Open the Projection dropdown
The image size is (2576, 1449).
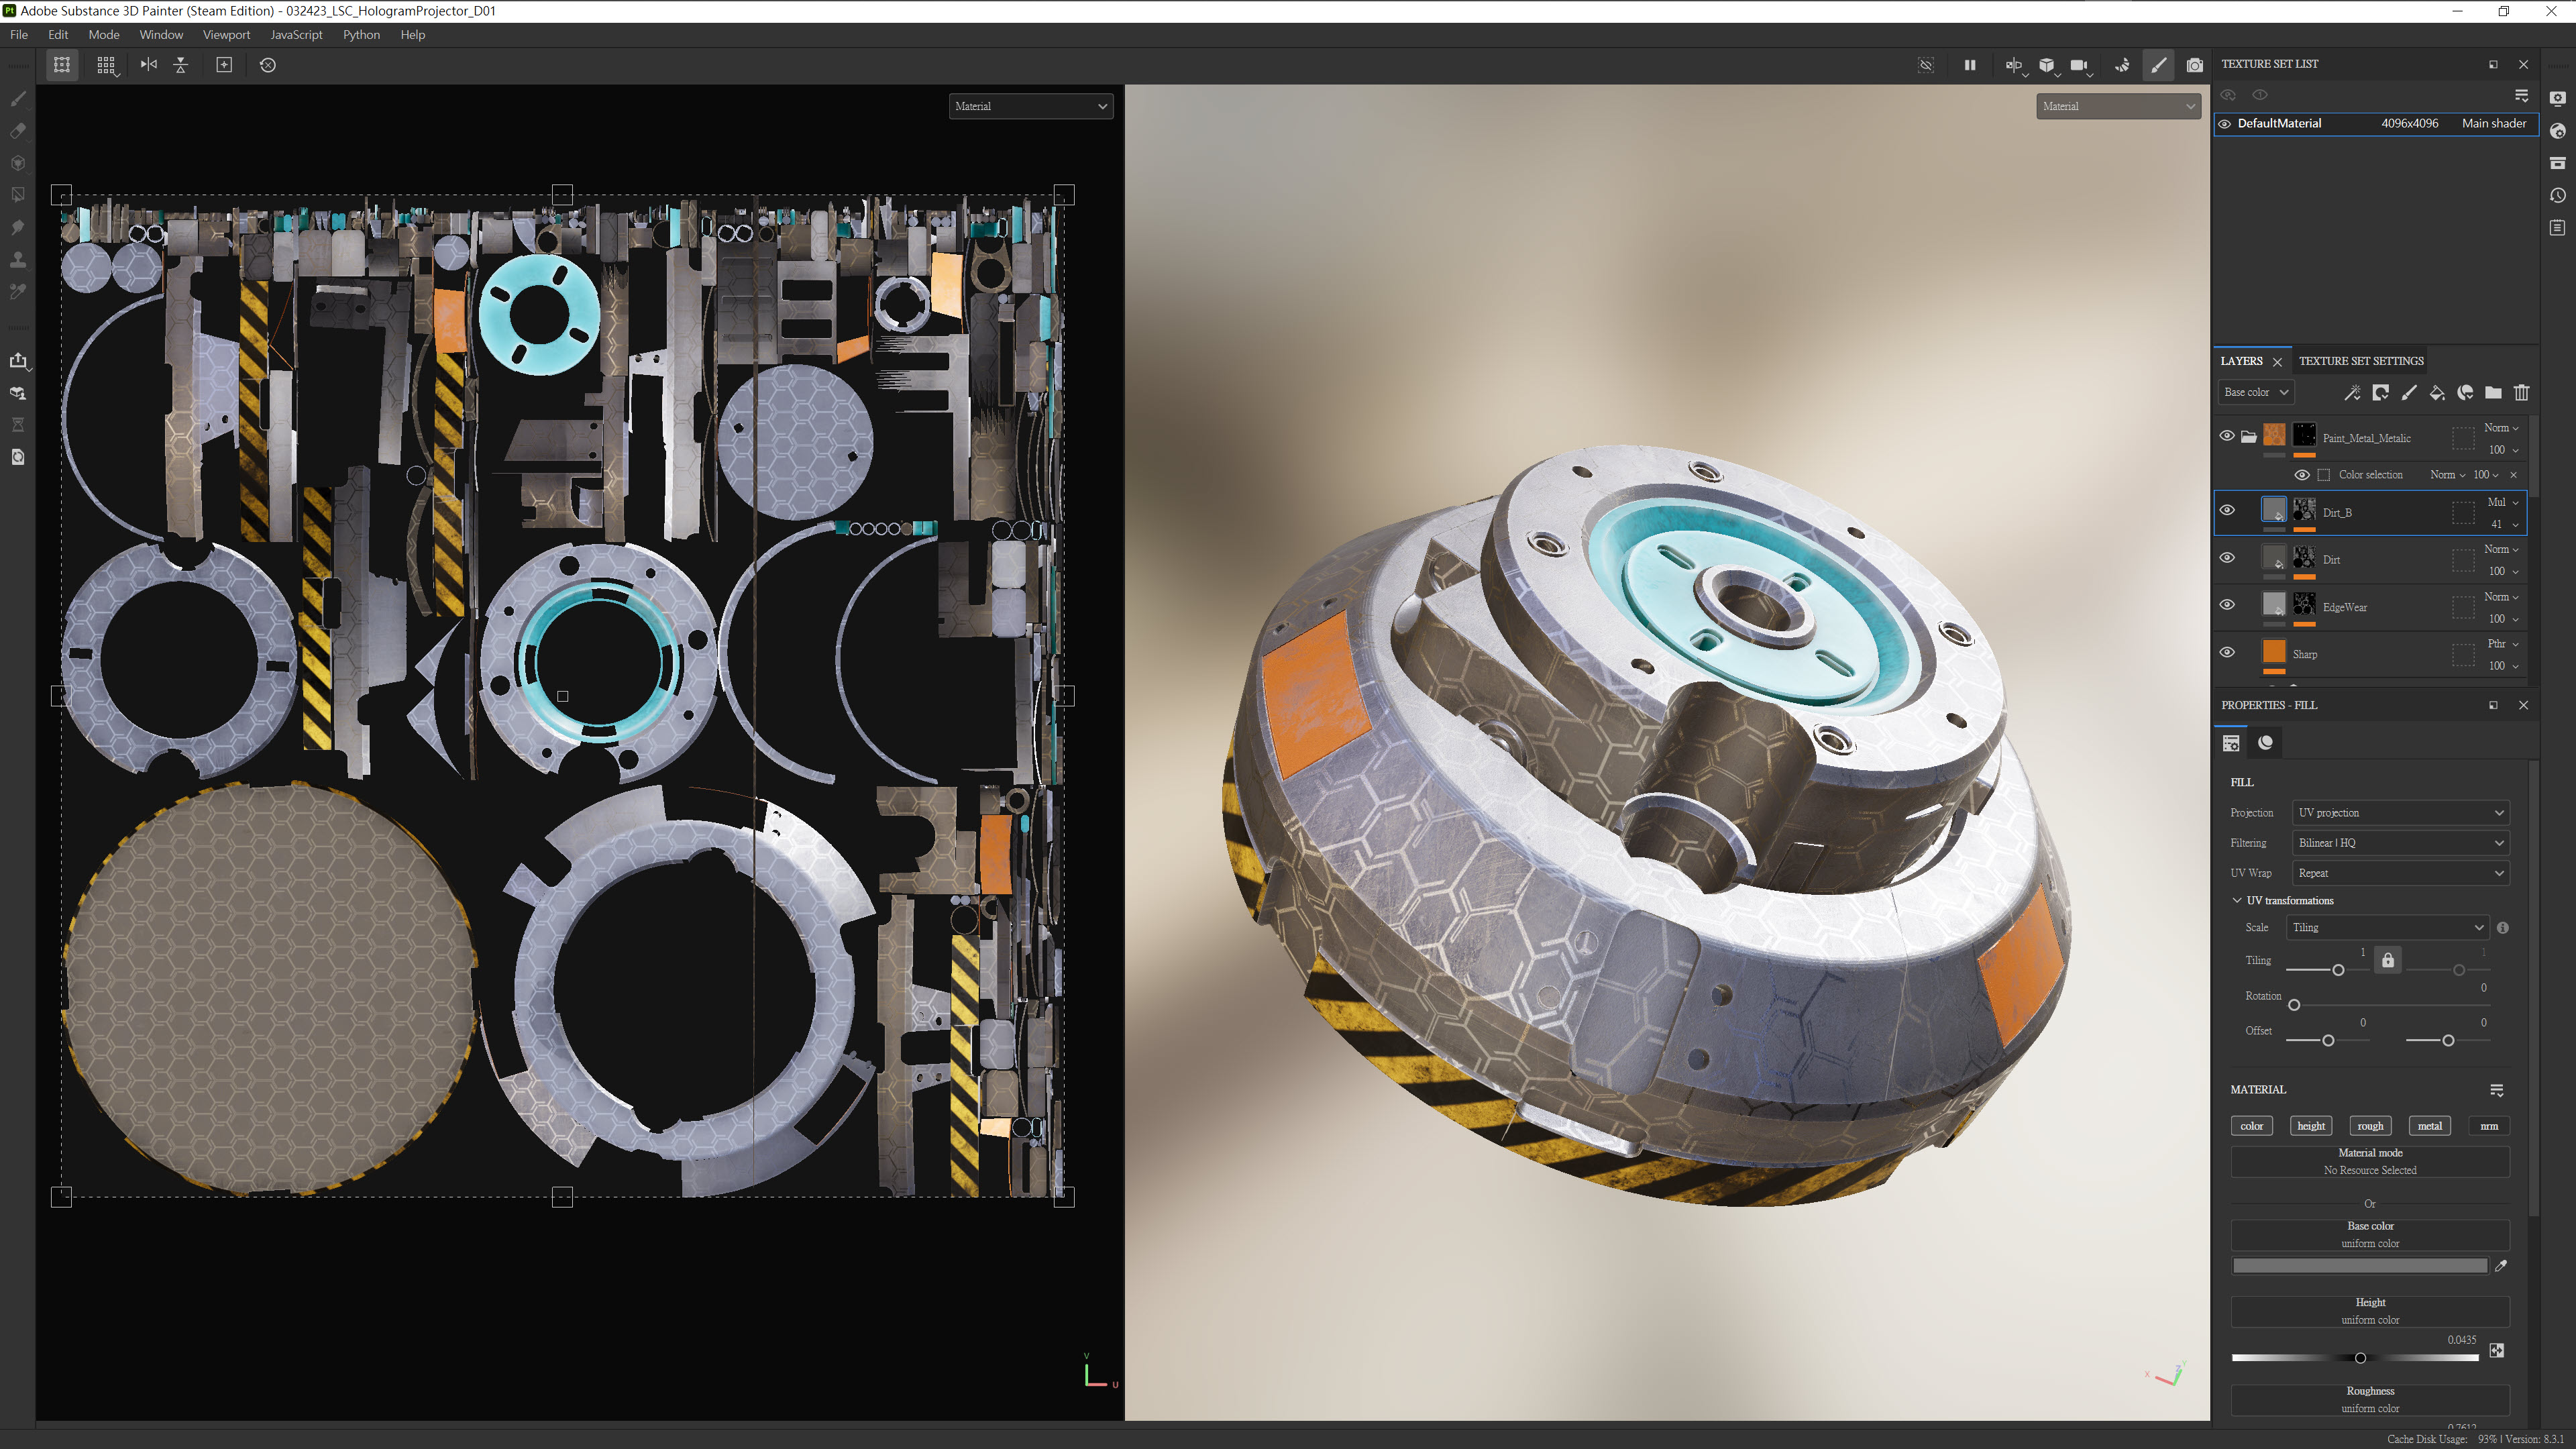click(x=2400, y=813)
